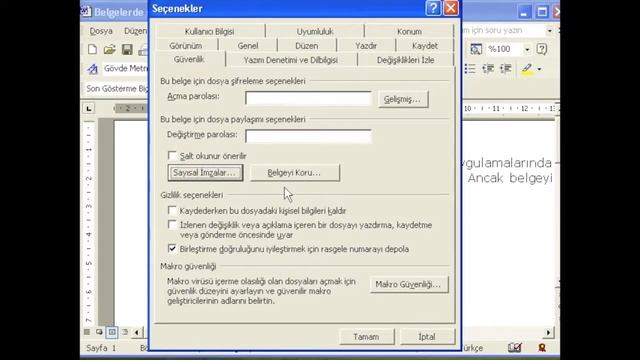Switch to Web Layout view icon
Viewport: 640px width, 360px height.
pyautogui.click(x=99, y=332)
